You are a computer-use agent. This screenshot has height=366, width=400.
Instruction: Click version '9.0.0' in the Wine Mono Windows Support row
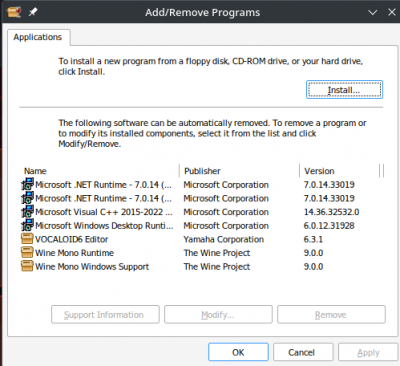tap(313, 267)
